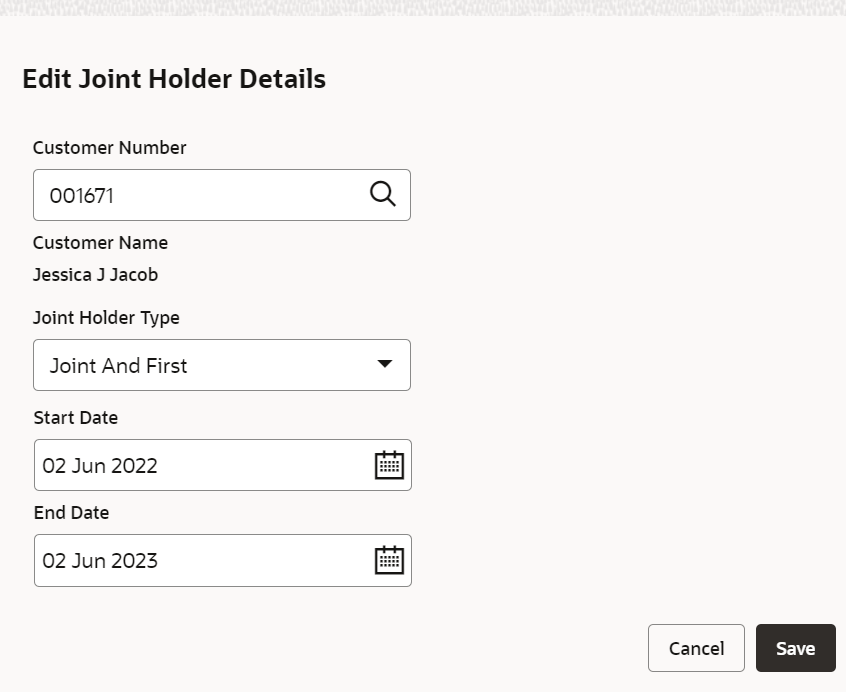
Task: Click the Customer Number label
Action: pos(110,147)
